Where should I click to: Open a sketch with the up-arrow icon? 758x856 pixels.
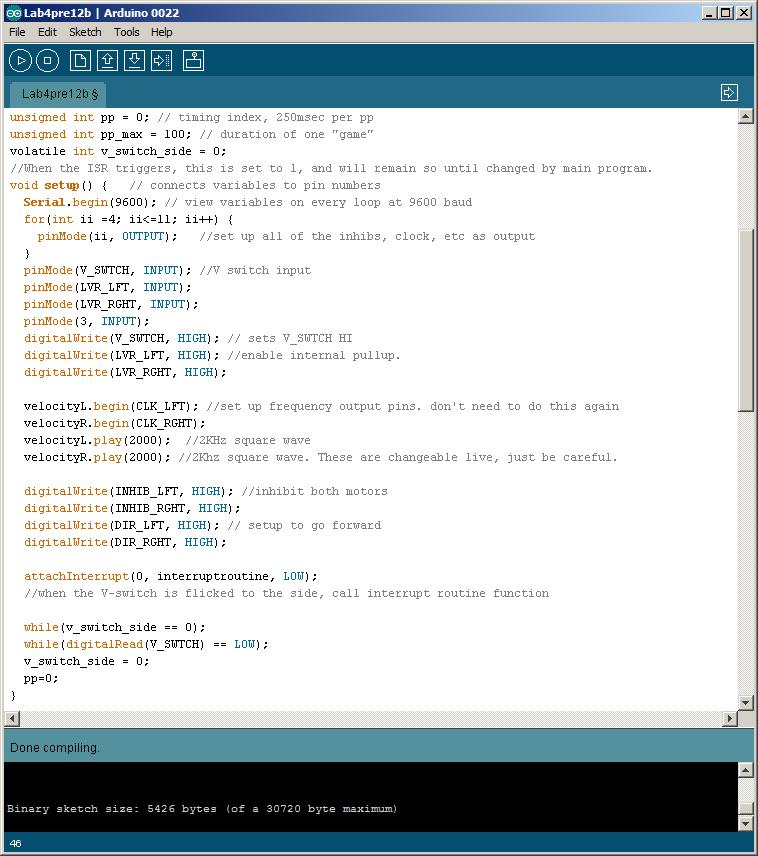[x=107, y=61]
